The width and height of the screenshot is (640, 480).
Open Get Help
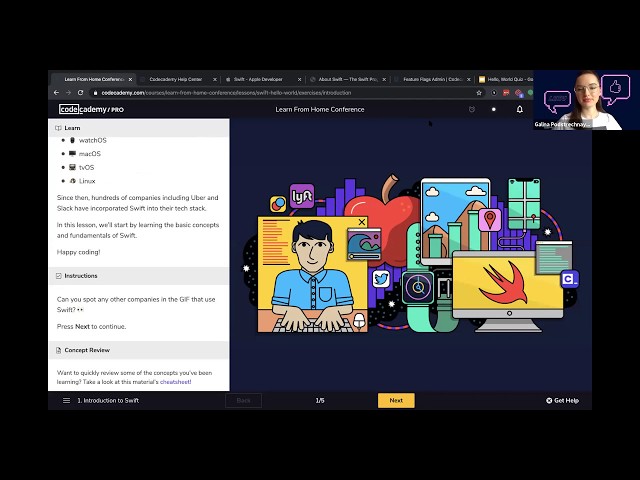click(x=562, y=400)
